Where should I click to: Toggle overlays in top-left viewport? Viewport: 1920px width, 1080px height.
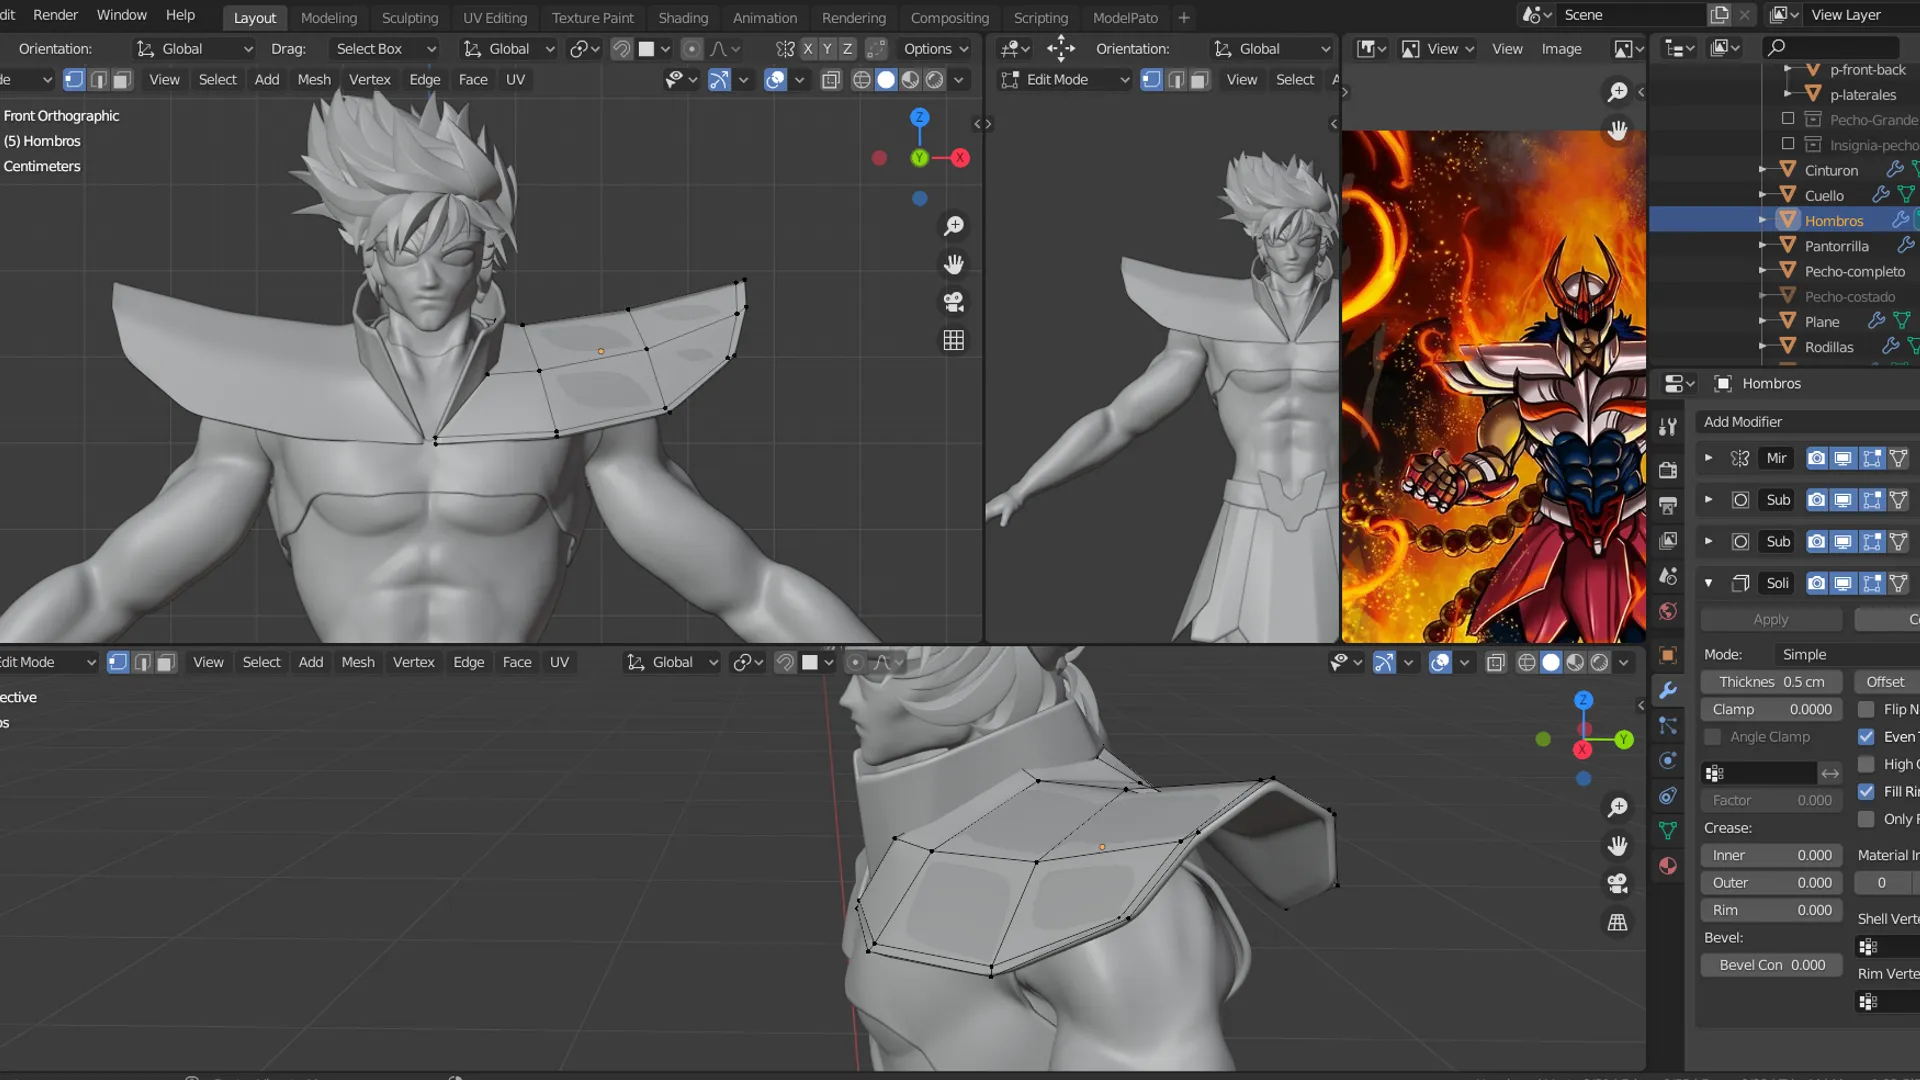[775, 80]
